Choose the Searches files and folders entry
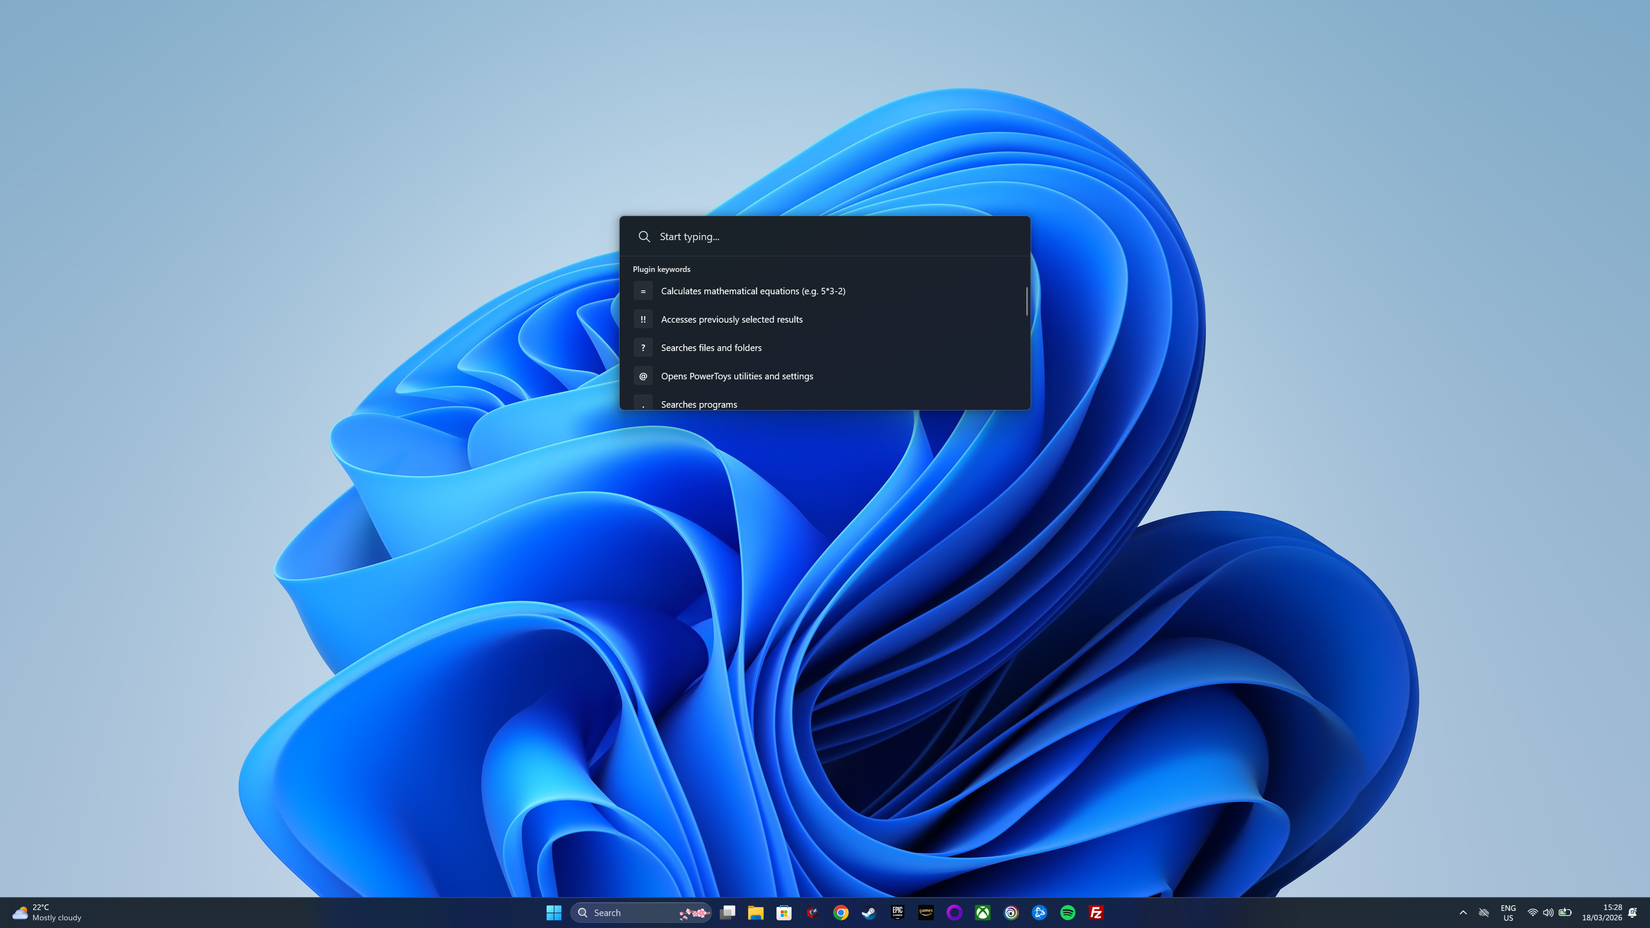Image resolution: width=1650 pixels, height=928 pixels. click(x=824, y=348)
